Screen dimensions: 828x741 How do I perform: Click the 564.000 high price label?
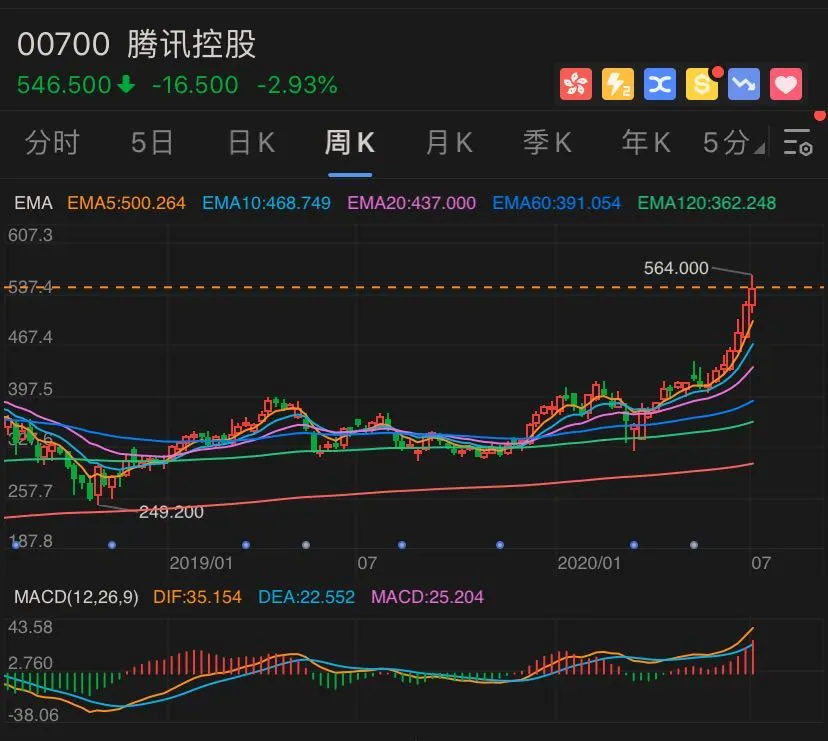click(675, 268)
